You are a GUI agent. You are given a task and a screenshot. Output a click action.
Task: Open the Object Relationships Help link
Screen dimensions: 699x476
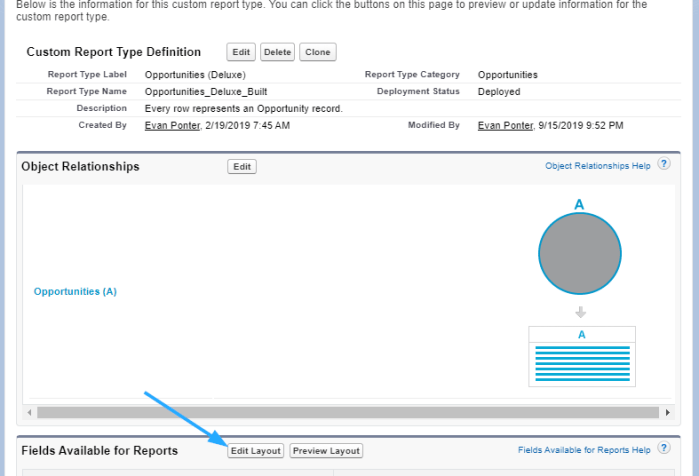[x=598, y=166]
